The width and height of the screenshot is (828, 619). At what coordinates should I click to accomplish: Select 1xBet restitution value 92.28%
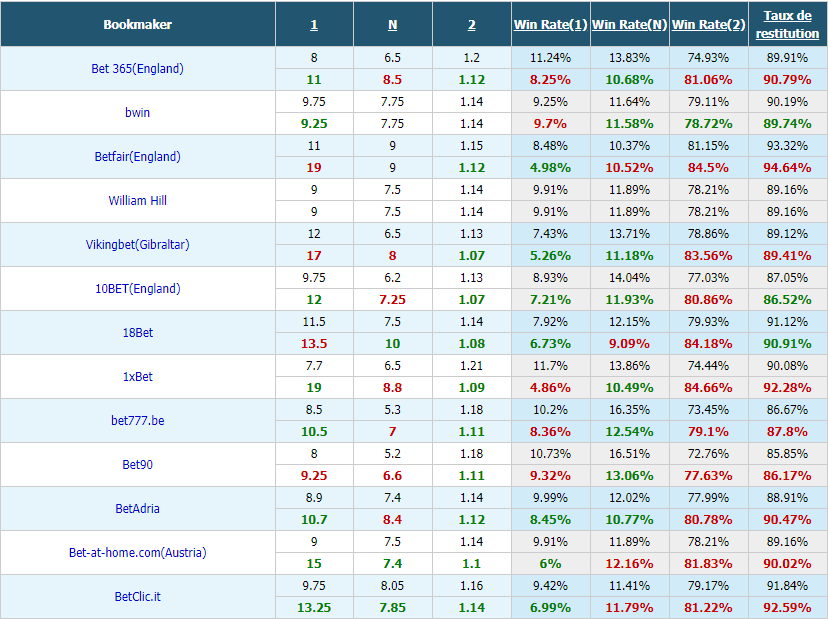coord(787,388)
